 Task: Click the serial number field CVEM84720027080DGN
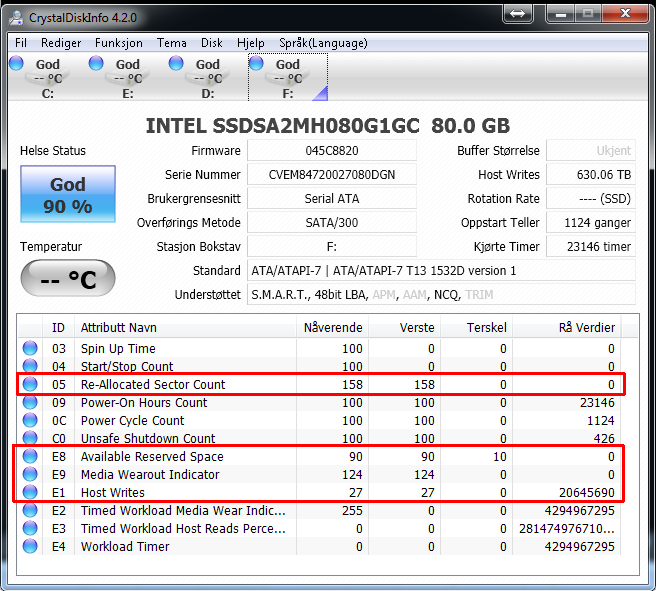(332, 174)
